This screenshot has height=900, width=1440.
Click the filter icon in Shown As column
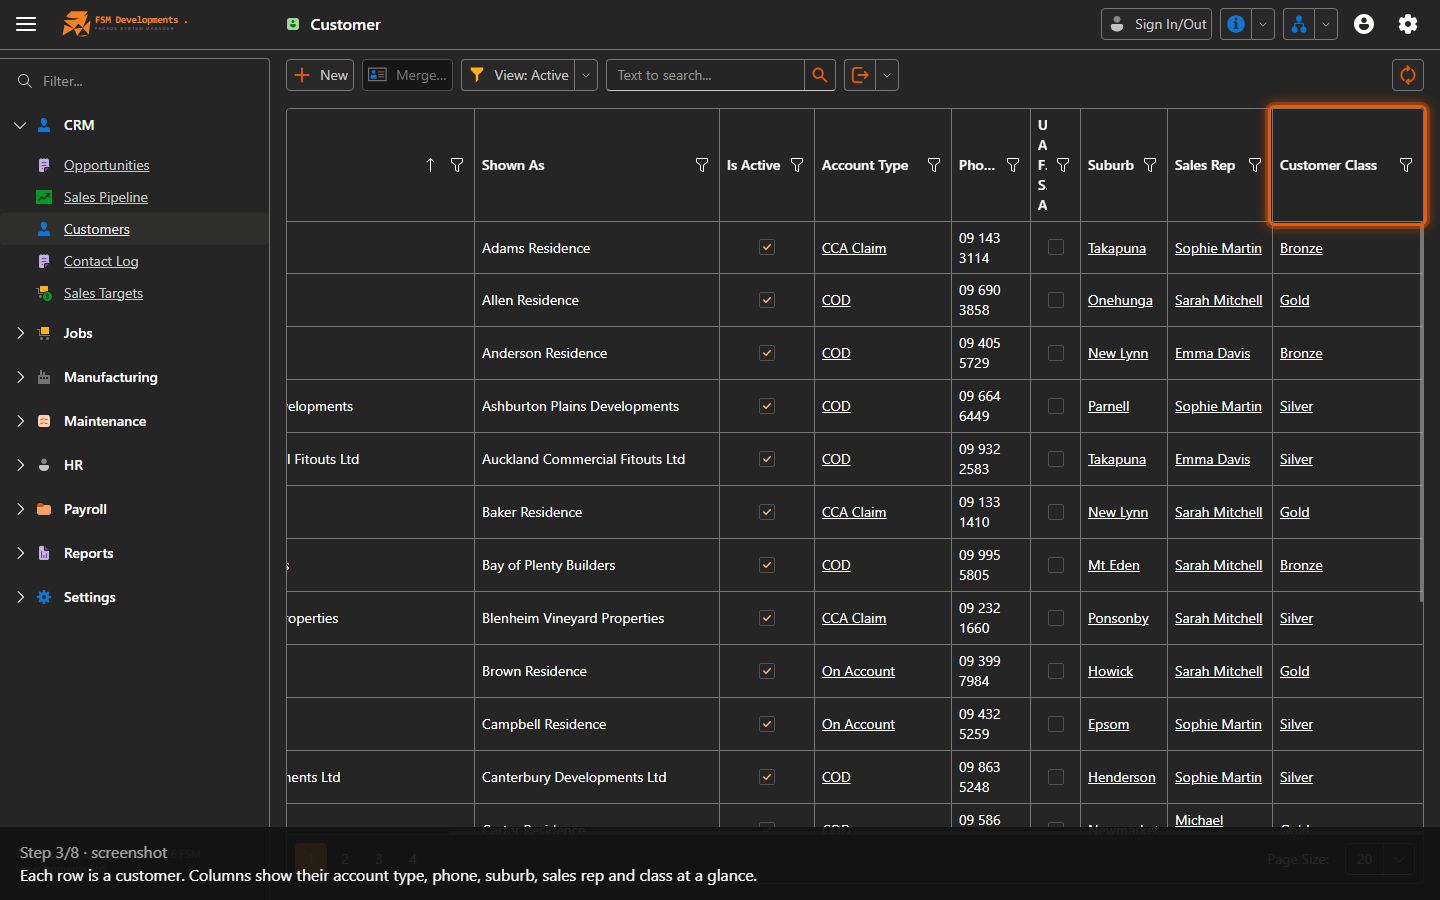[702, 165]
